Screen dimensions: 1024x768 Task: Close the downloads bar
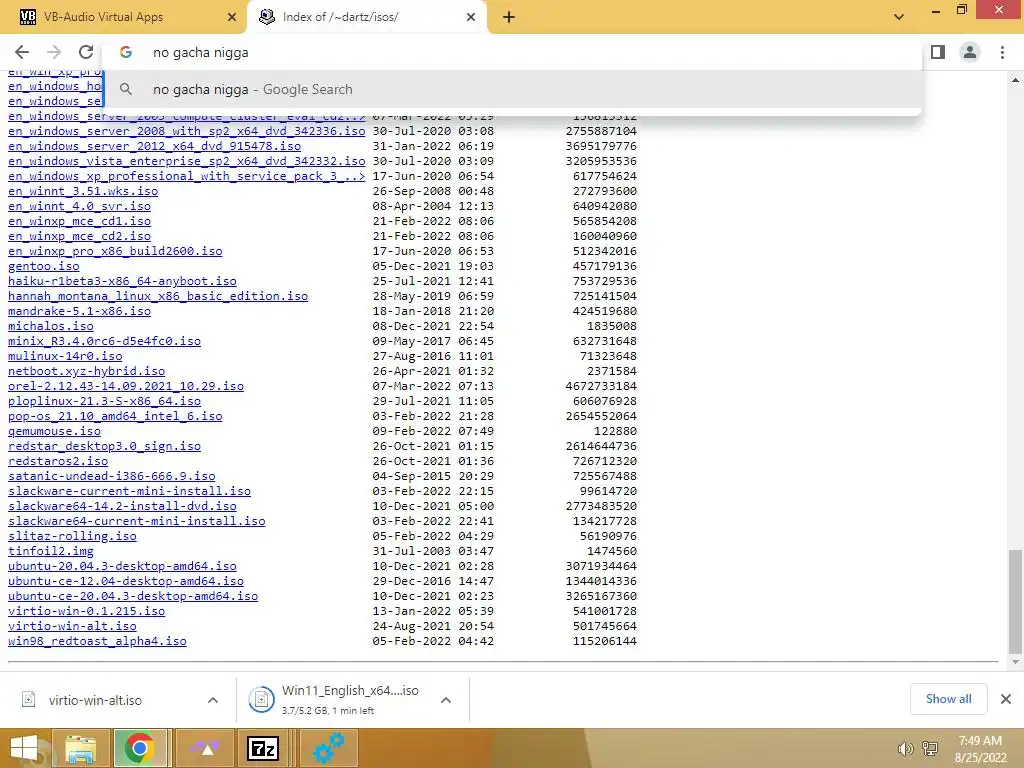click(x=1006, y=699)
